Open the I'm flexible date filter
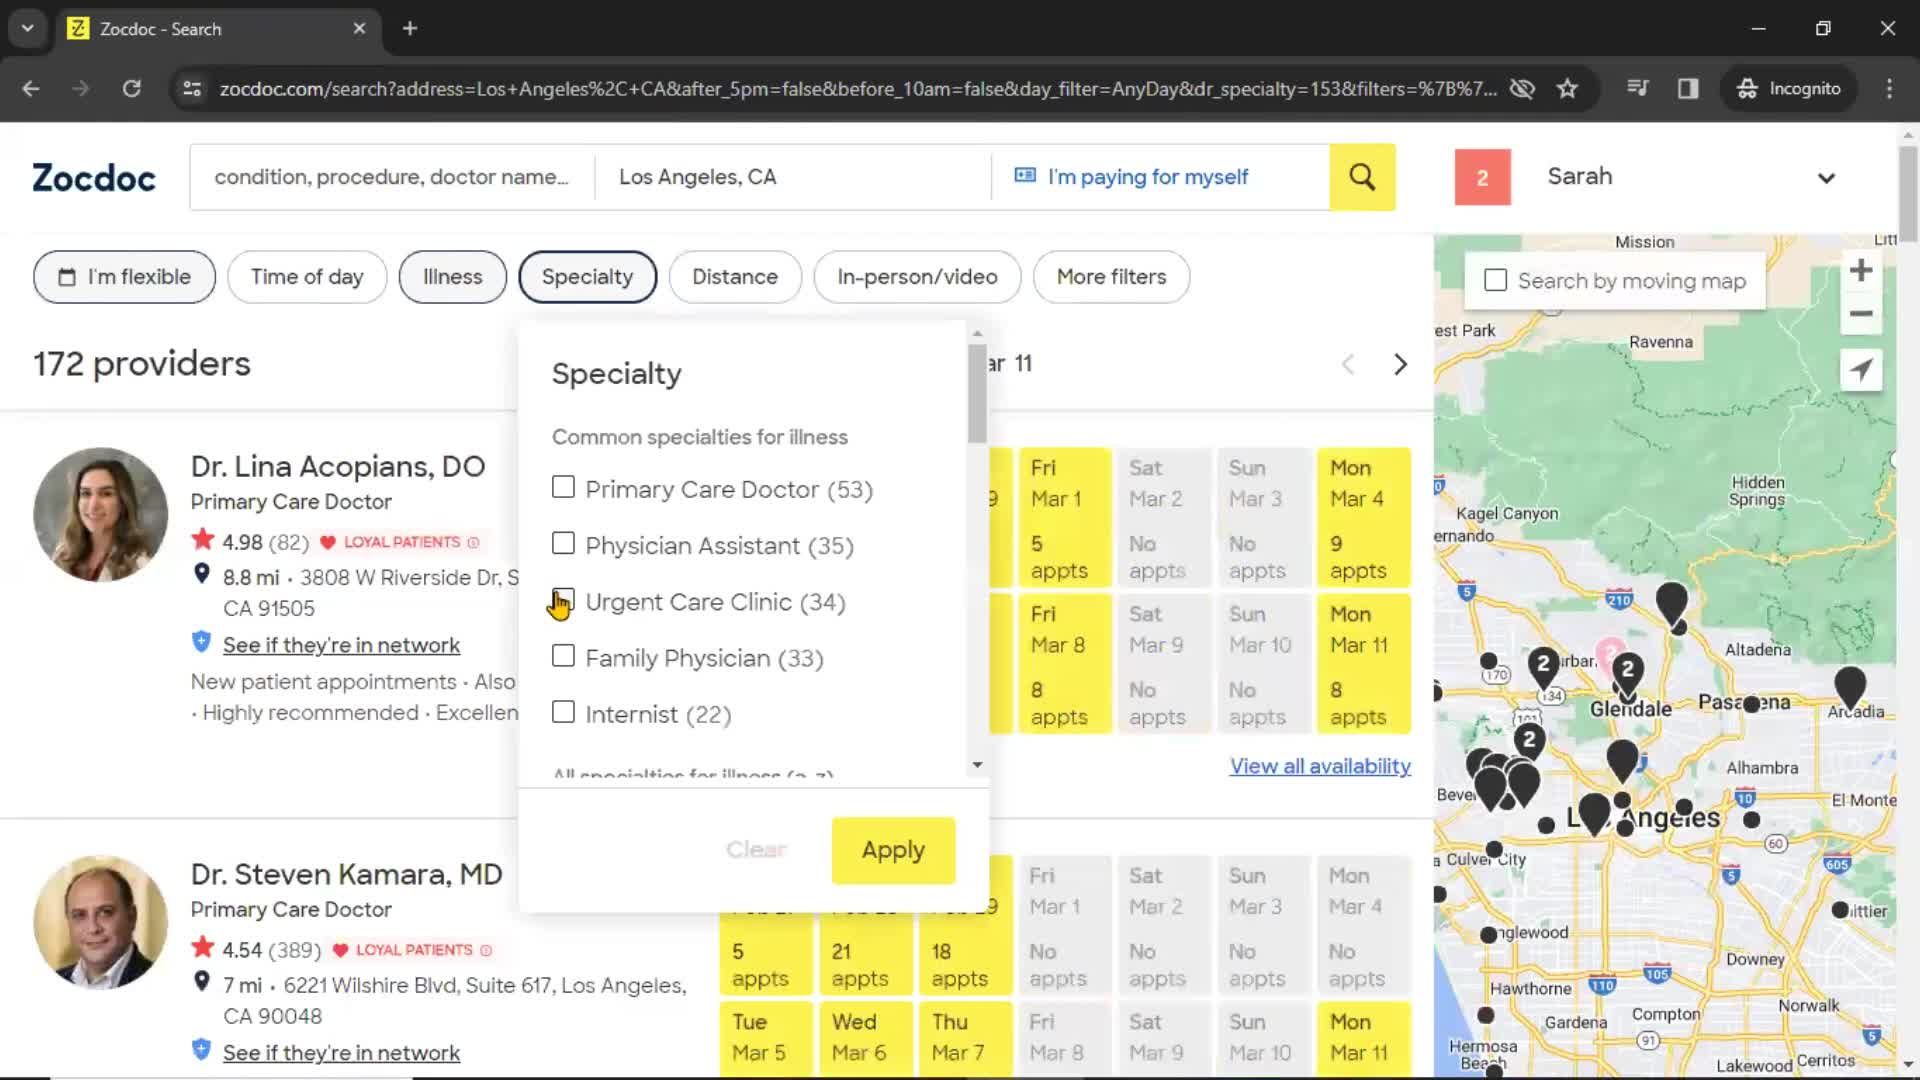The width and height of the screenshot is (1920, 1080). 124,277
